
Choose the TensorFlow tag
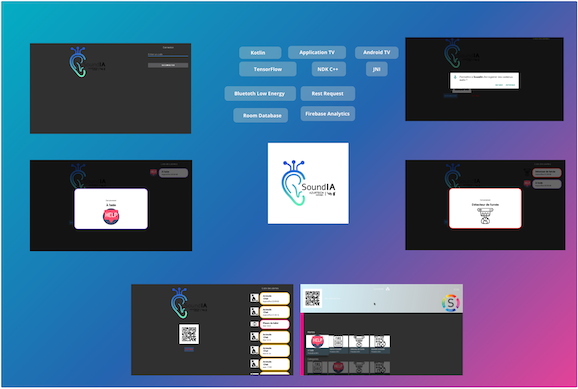click(x=268, y=69)
